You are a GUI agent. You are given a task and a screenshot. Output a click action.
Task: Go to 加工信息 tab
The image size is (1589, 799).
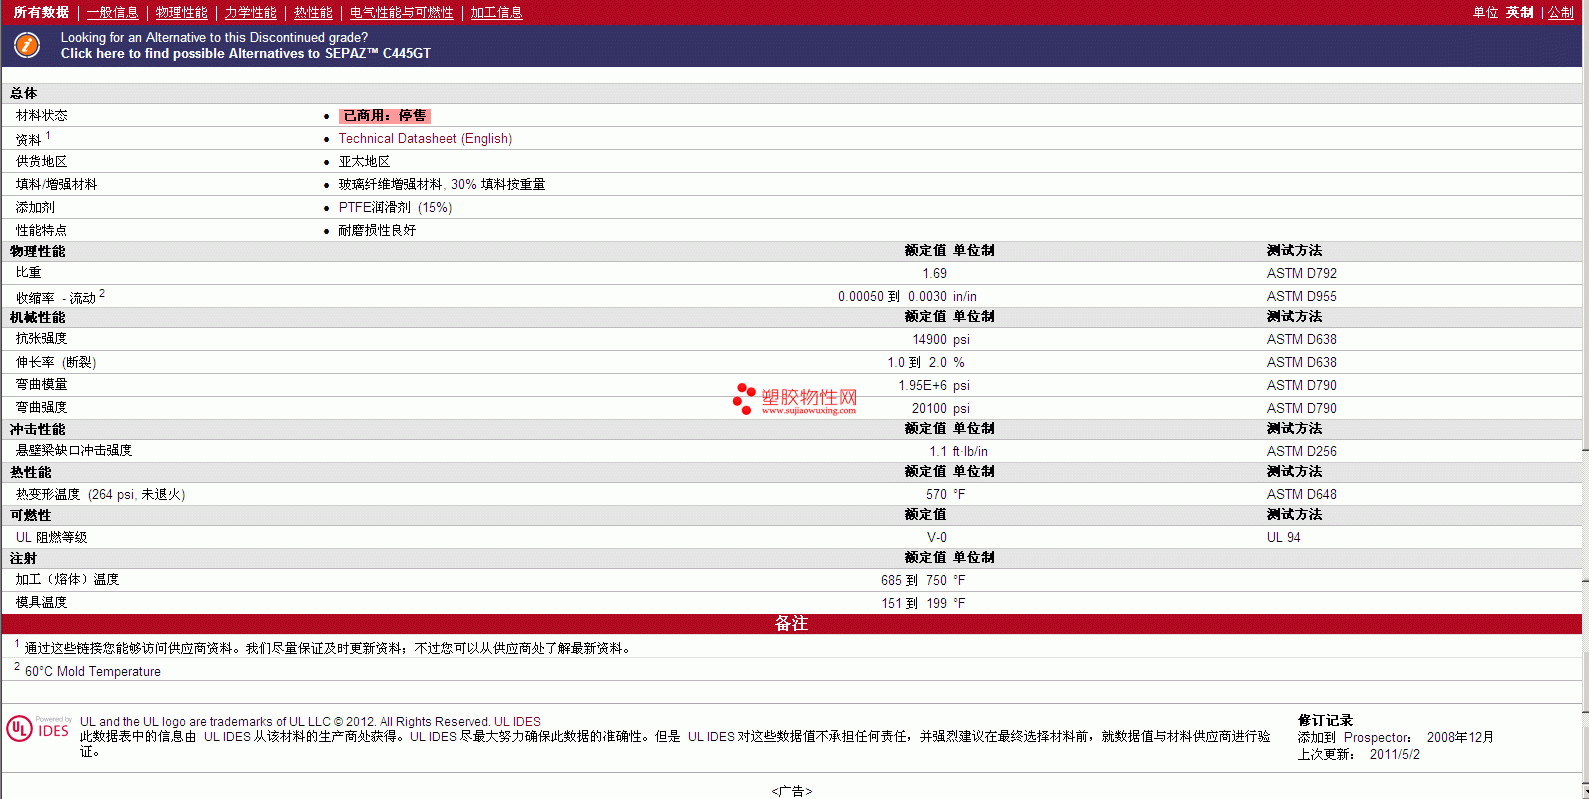[496, 13]
